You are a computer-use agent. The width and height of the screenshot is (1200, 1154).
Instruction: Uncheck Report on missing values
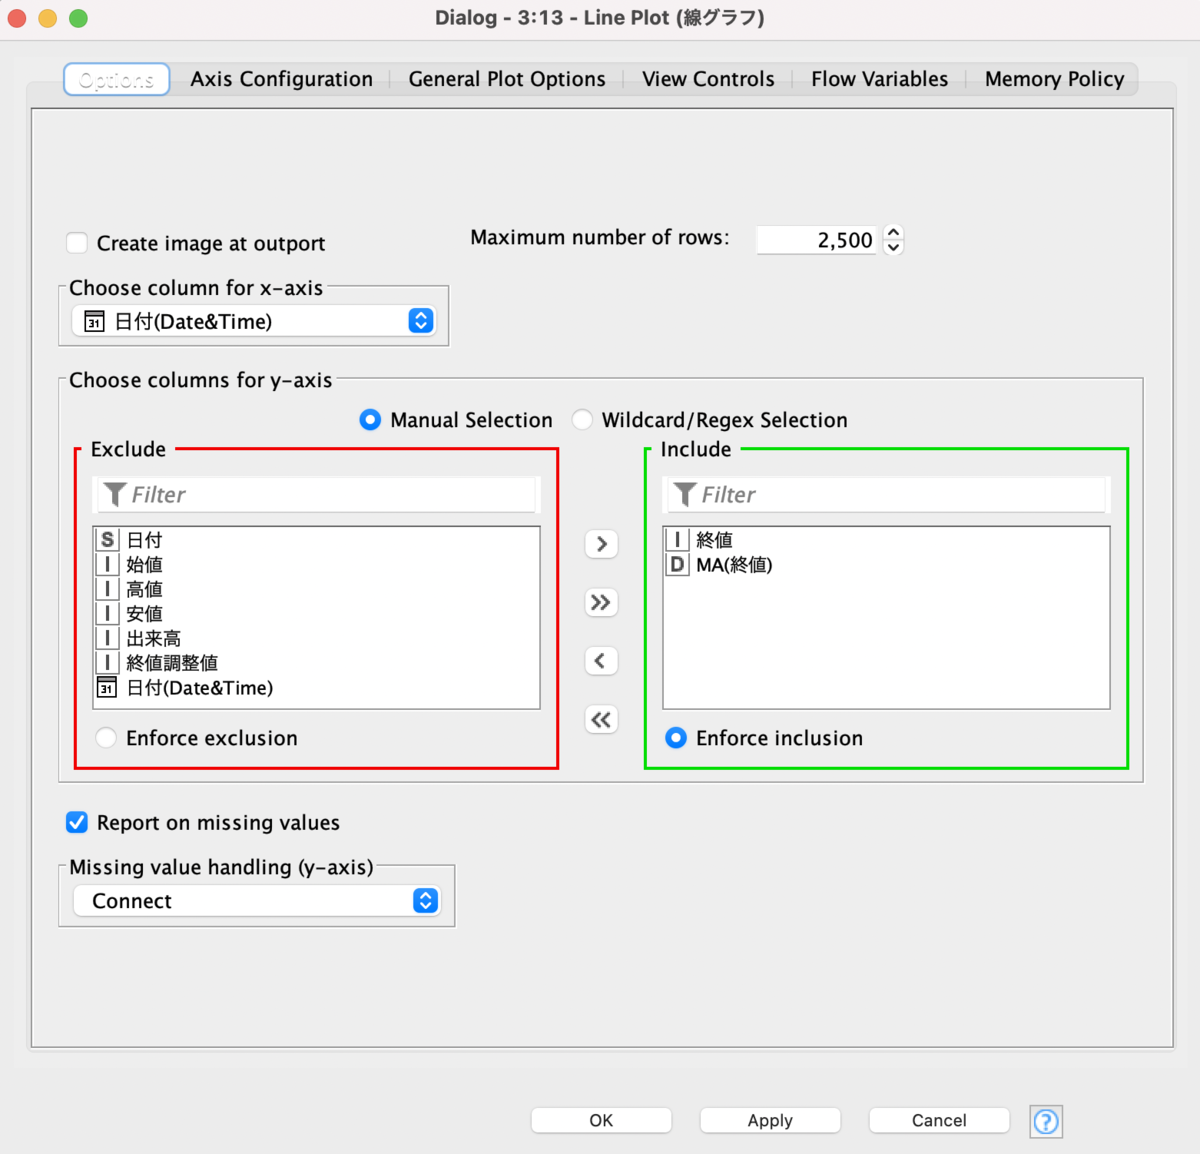pyautogui.click(x=77, y=822)
